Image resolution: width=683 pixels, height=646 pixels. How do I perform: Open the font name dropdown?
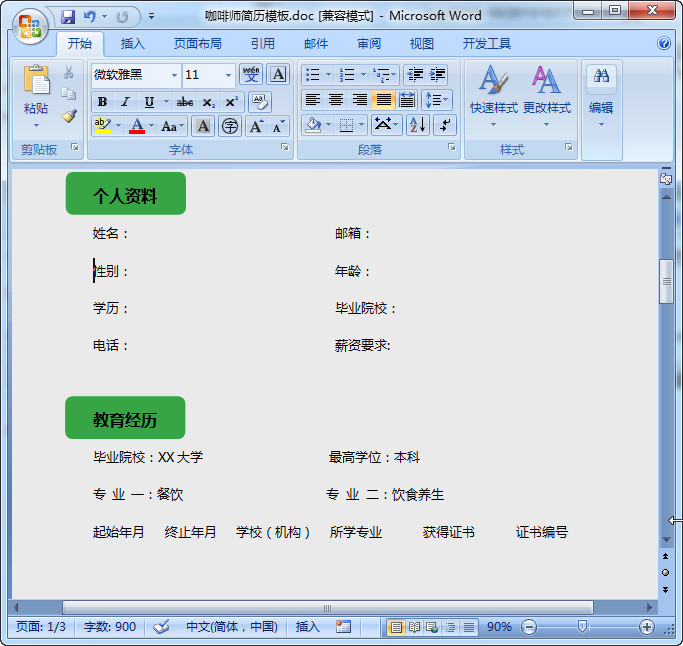(x=175, y=75)
